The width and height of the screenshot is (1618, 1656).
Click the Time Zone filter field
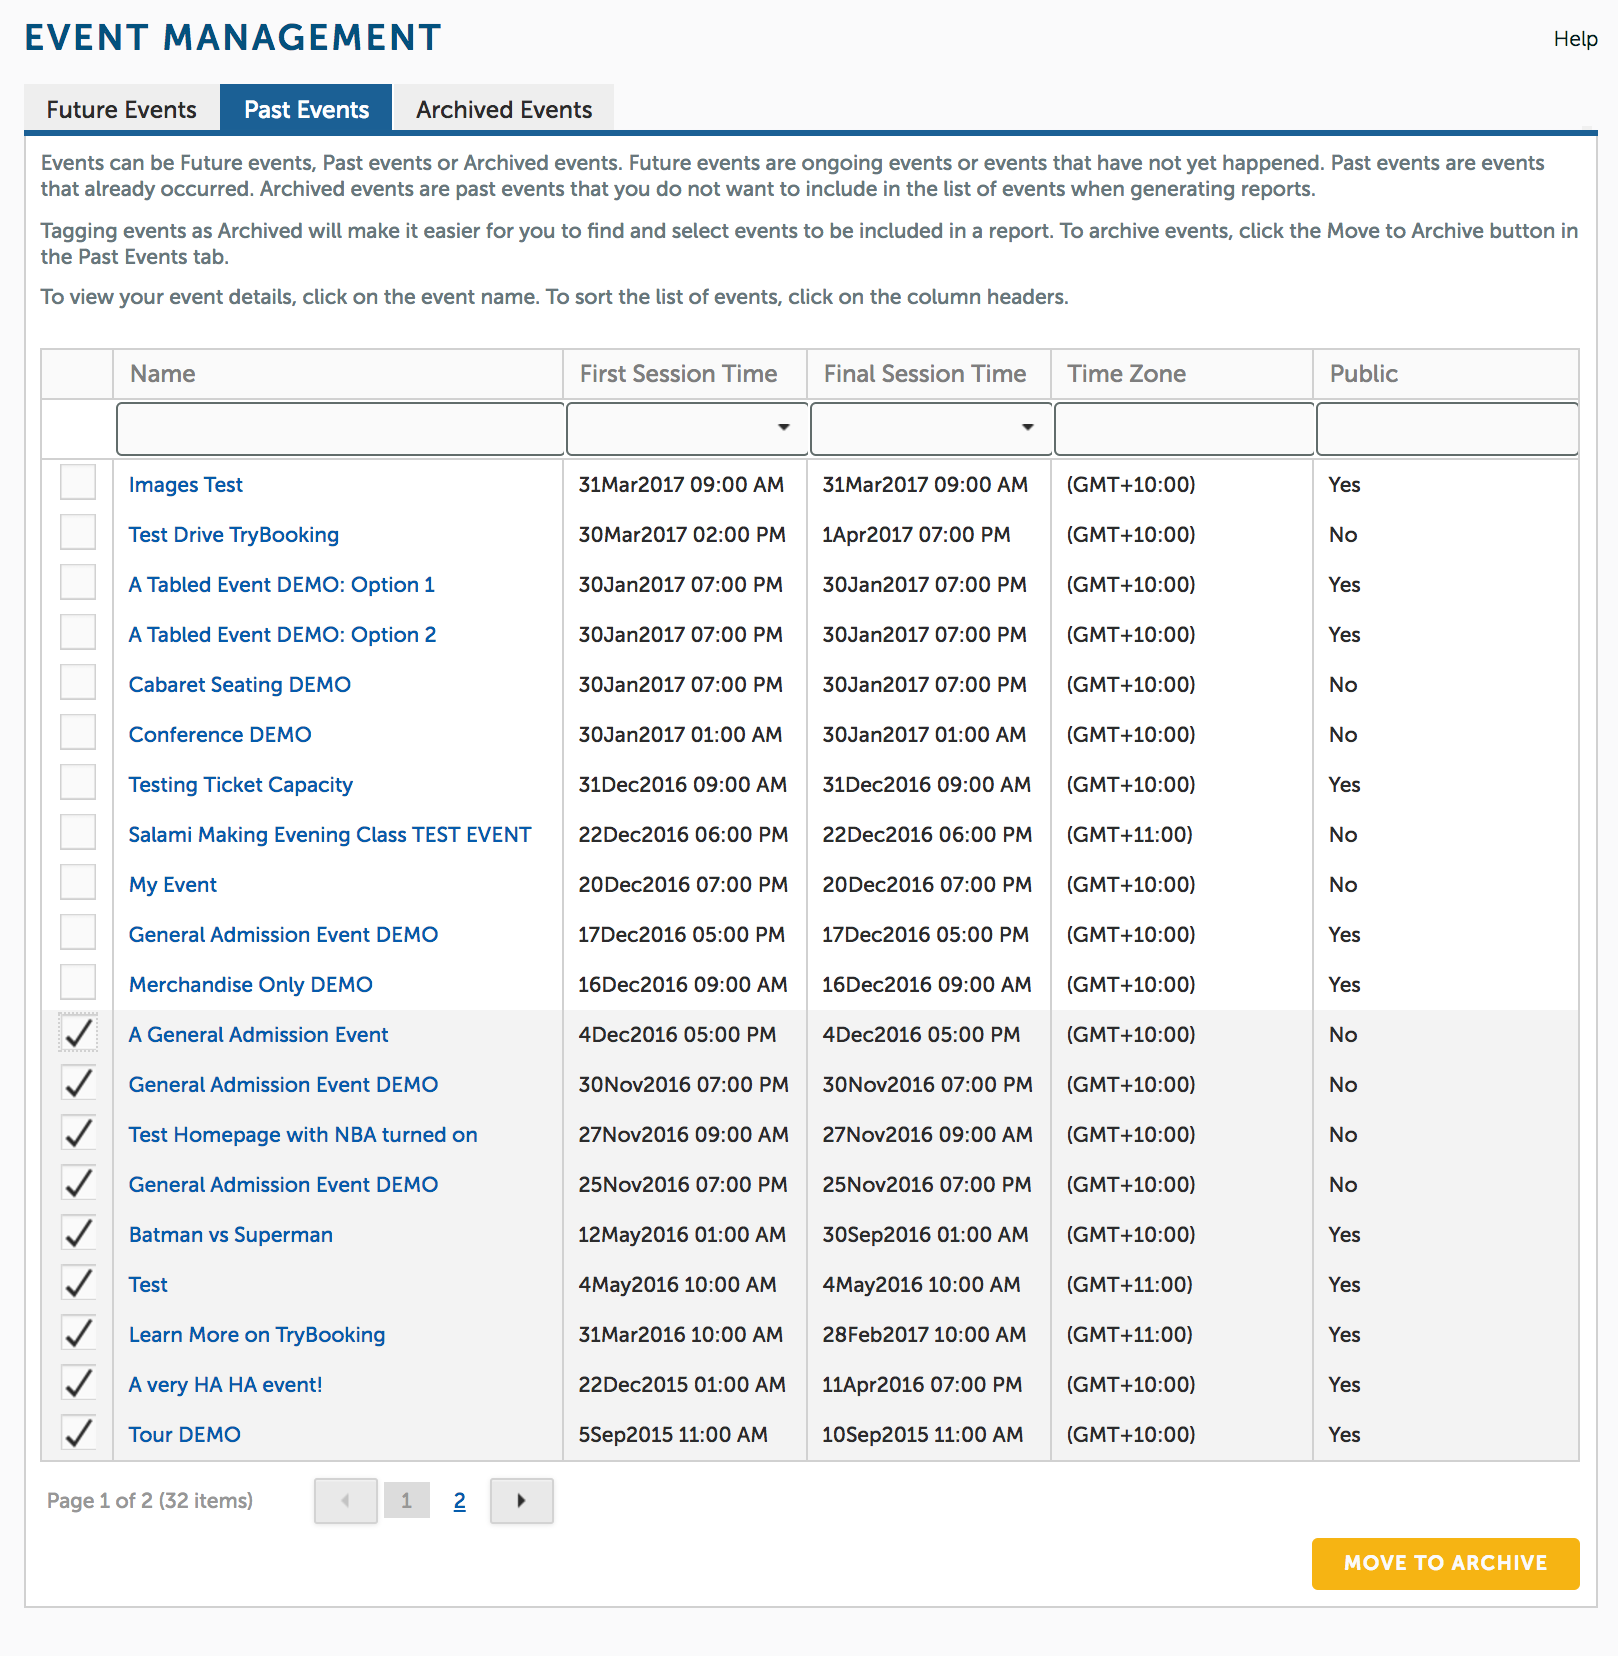(x=1184, y=428)
